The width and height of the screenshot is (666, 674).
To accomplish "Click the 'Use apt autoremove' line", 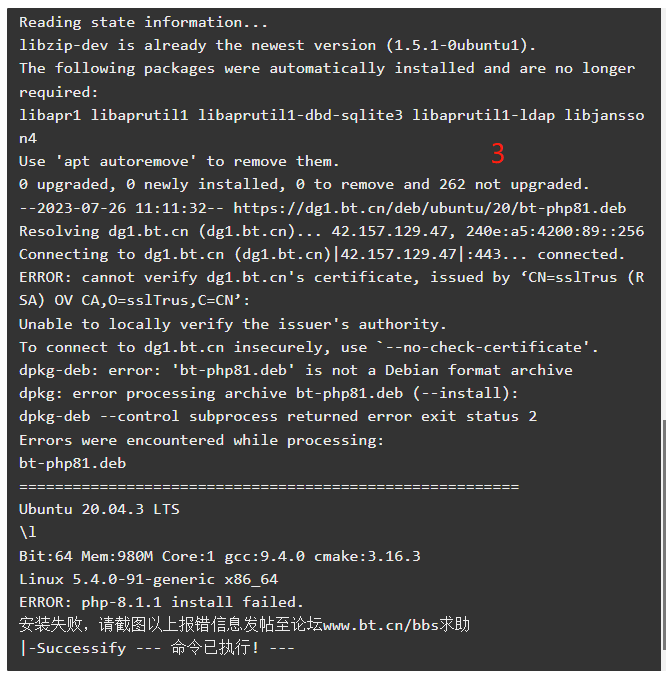I will (x=179, y=162).
